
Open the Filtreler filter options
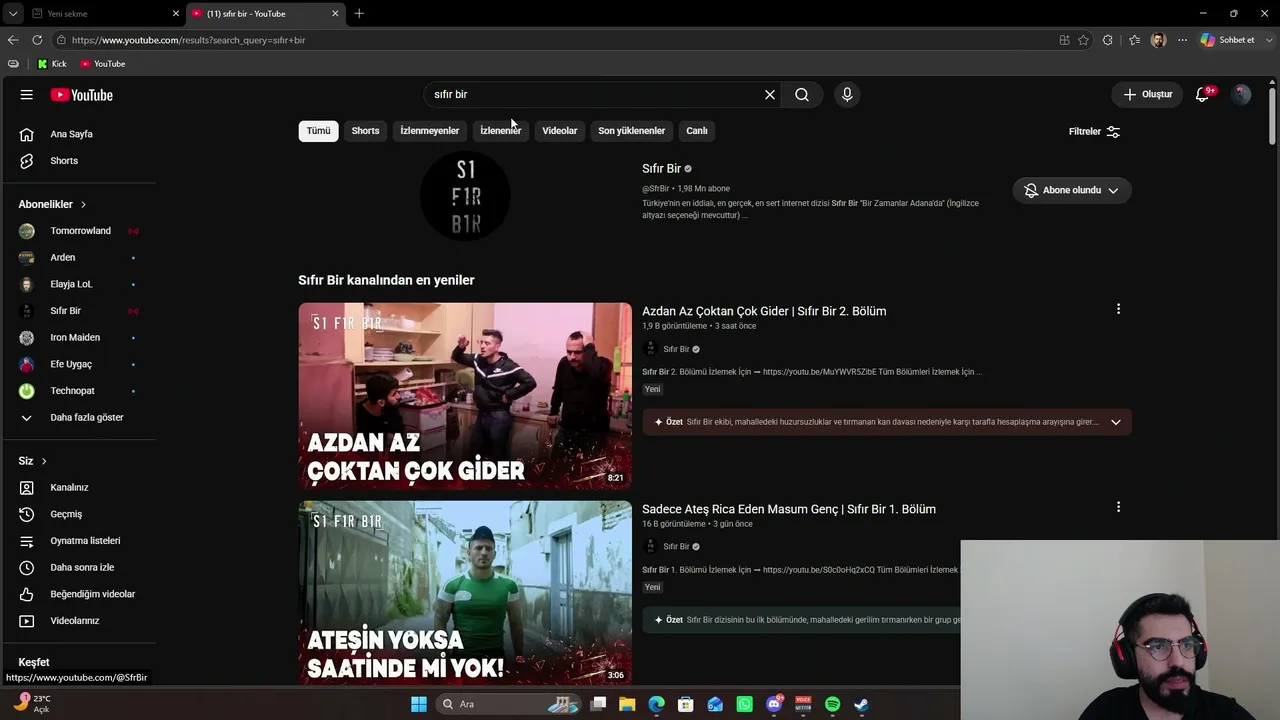pyautogui.click(x=1094, y=132)
